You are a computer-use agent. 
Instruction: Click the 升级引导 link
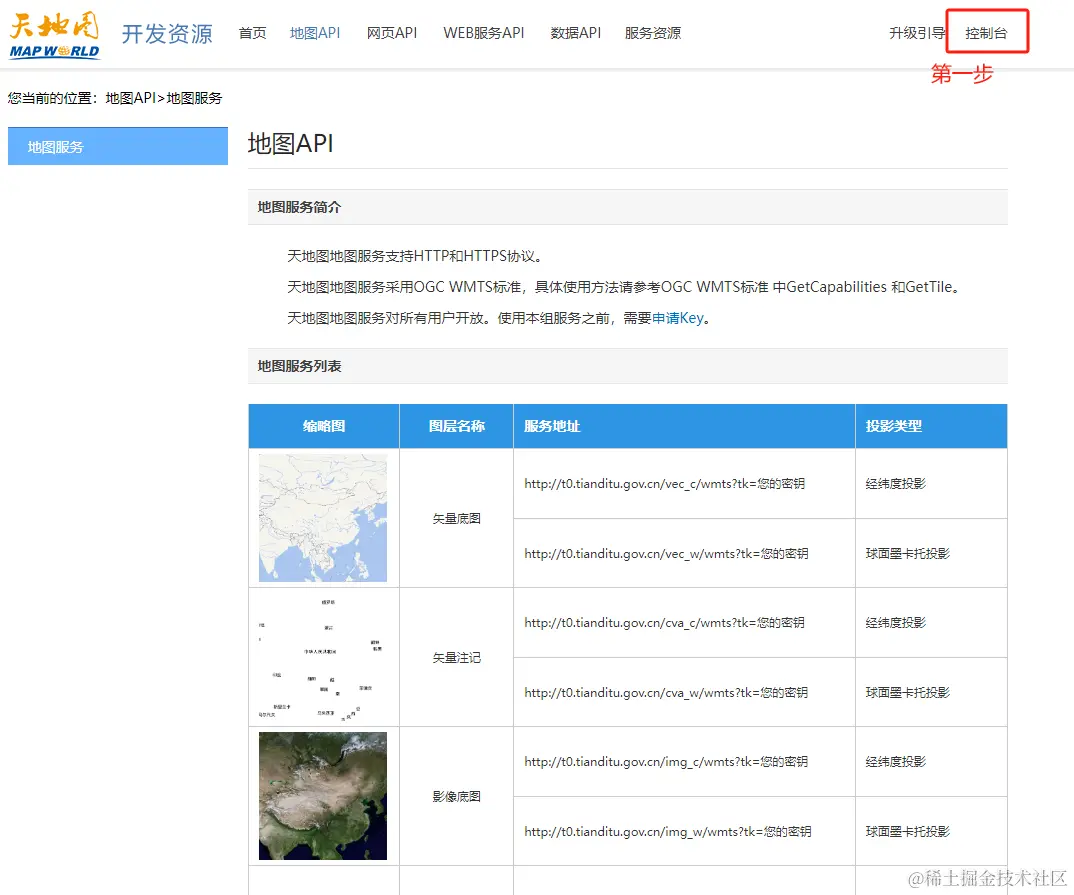click(916, 33)
